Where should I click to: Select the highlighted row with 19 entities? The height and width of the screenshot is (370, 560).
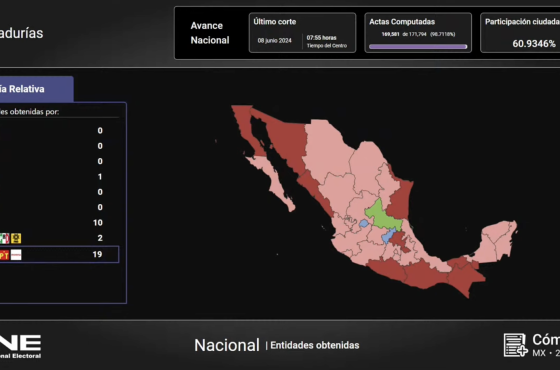click(x=59, y=254)
